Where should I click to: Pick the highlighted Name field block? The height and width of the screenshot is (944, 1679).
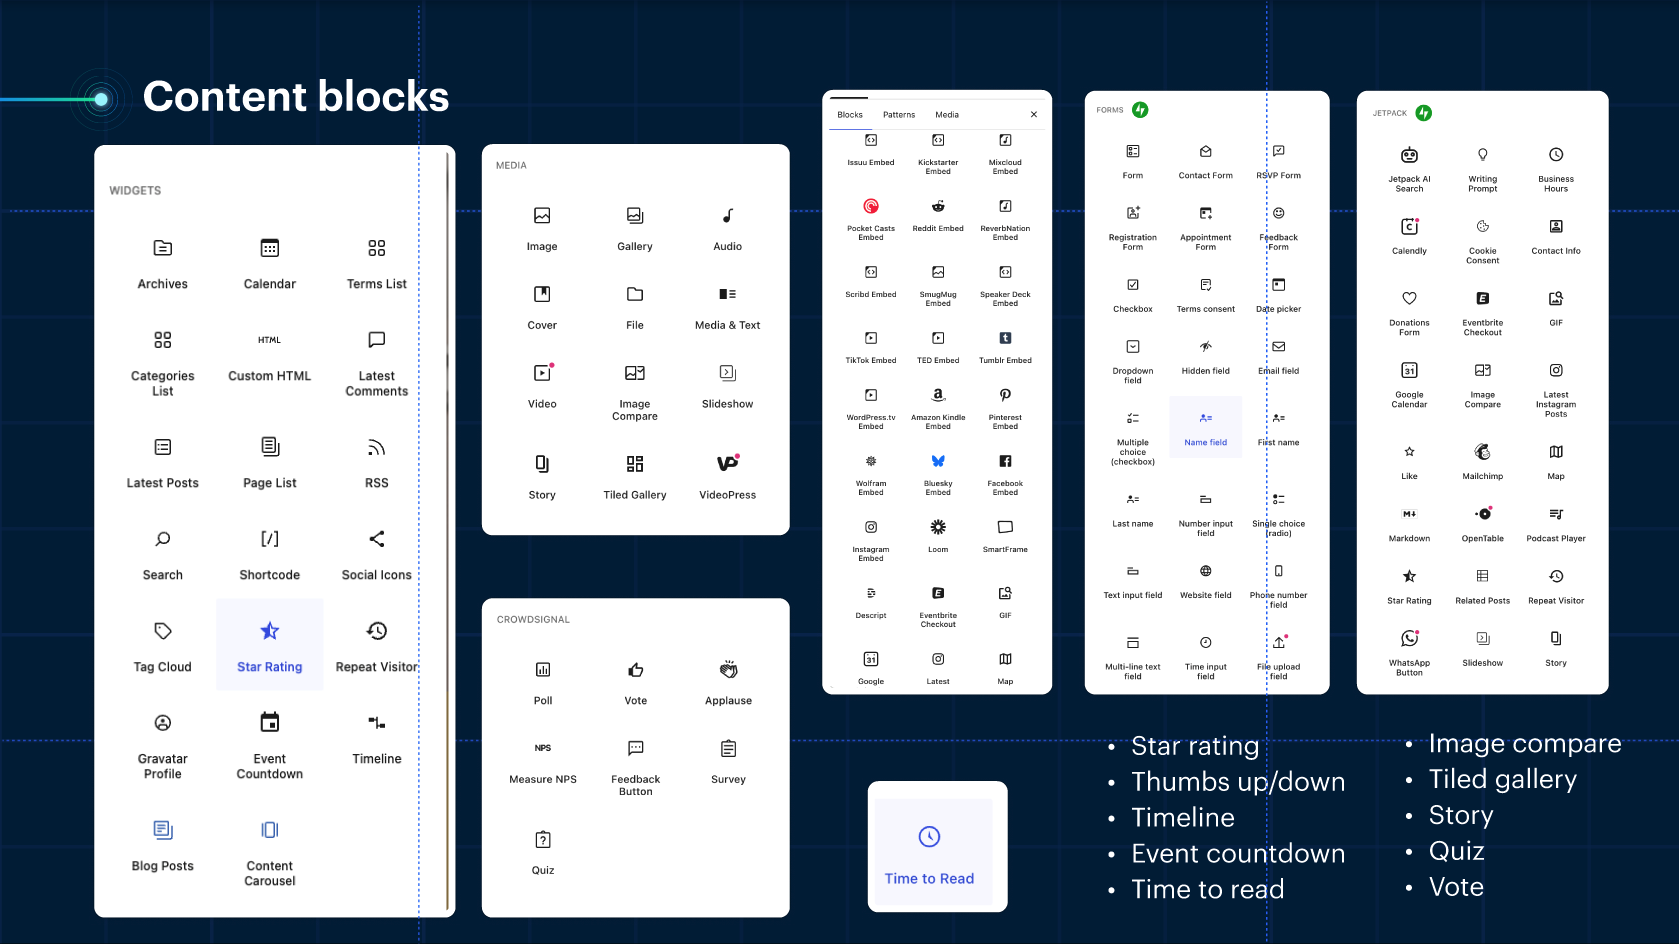[x=1206, y=427]
